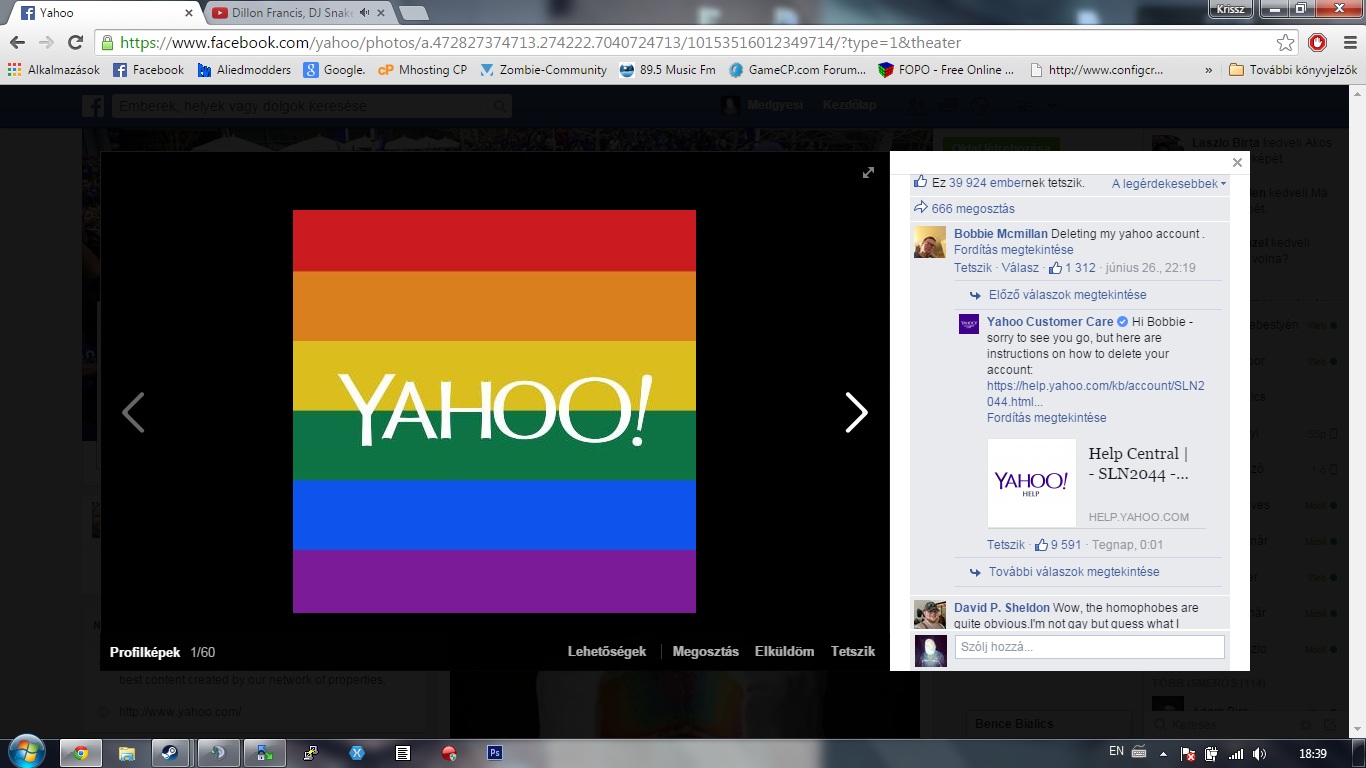Open David P. Sheldon's profile
The image size is (1366, 768).
tap(1002, 608)
